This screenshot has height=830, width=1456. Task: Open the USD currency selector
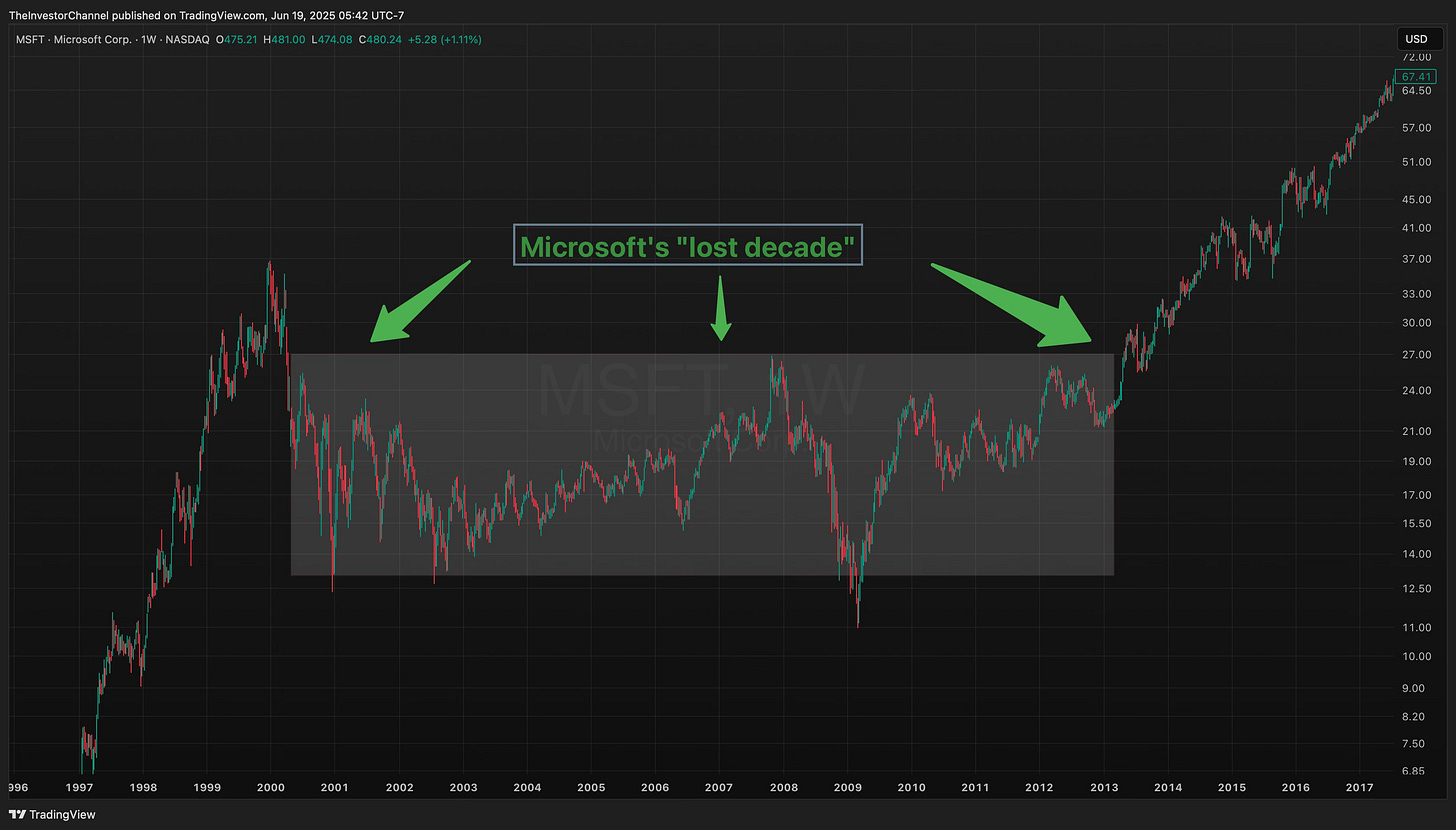[x=1421, y=40]
